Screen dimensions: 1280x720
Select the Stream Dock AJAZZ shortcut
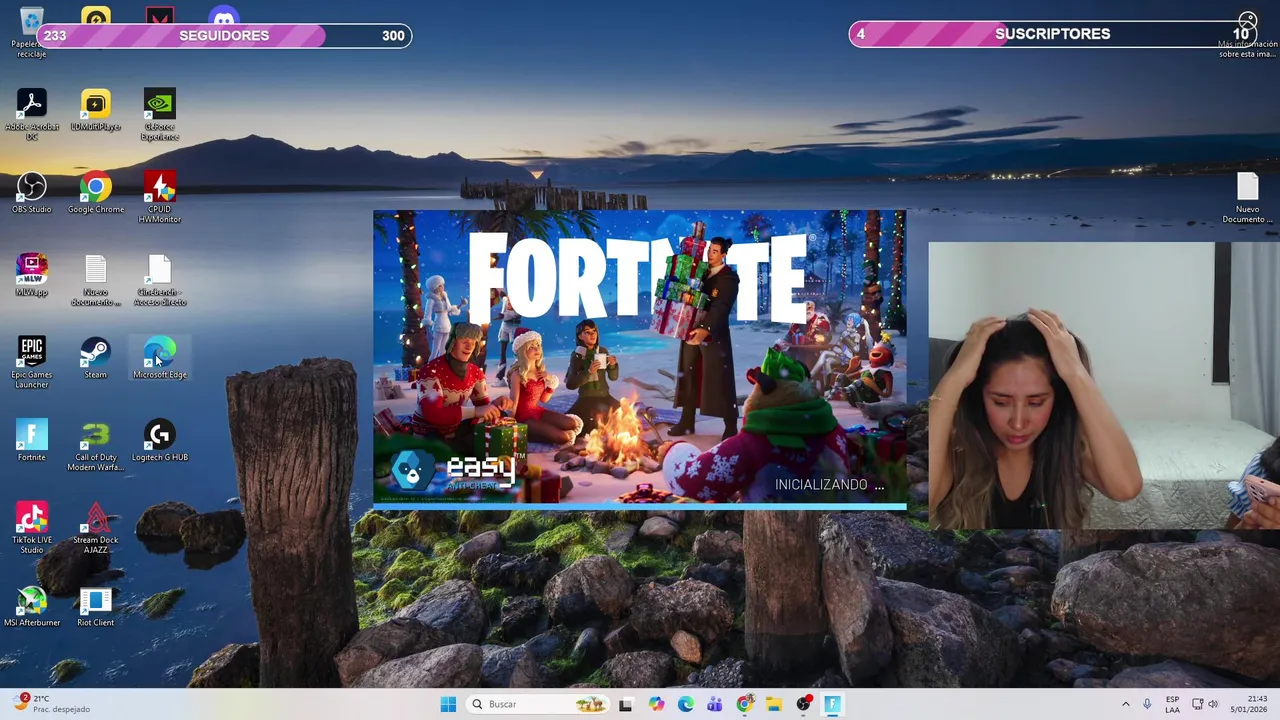95,529
